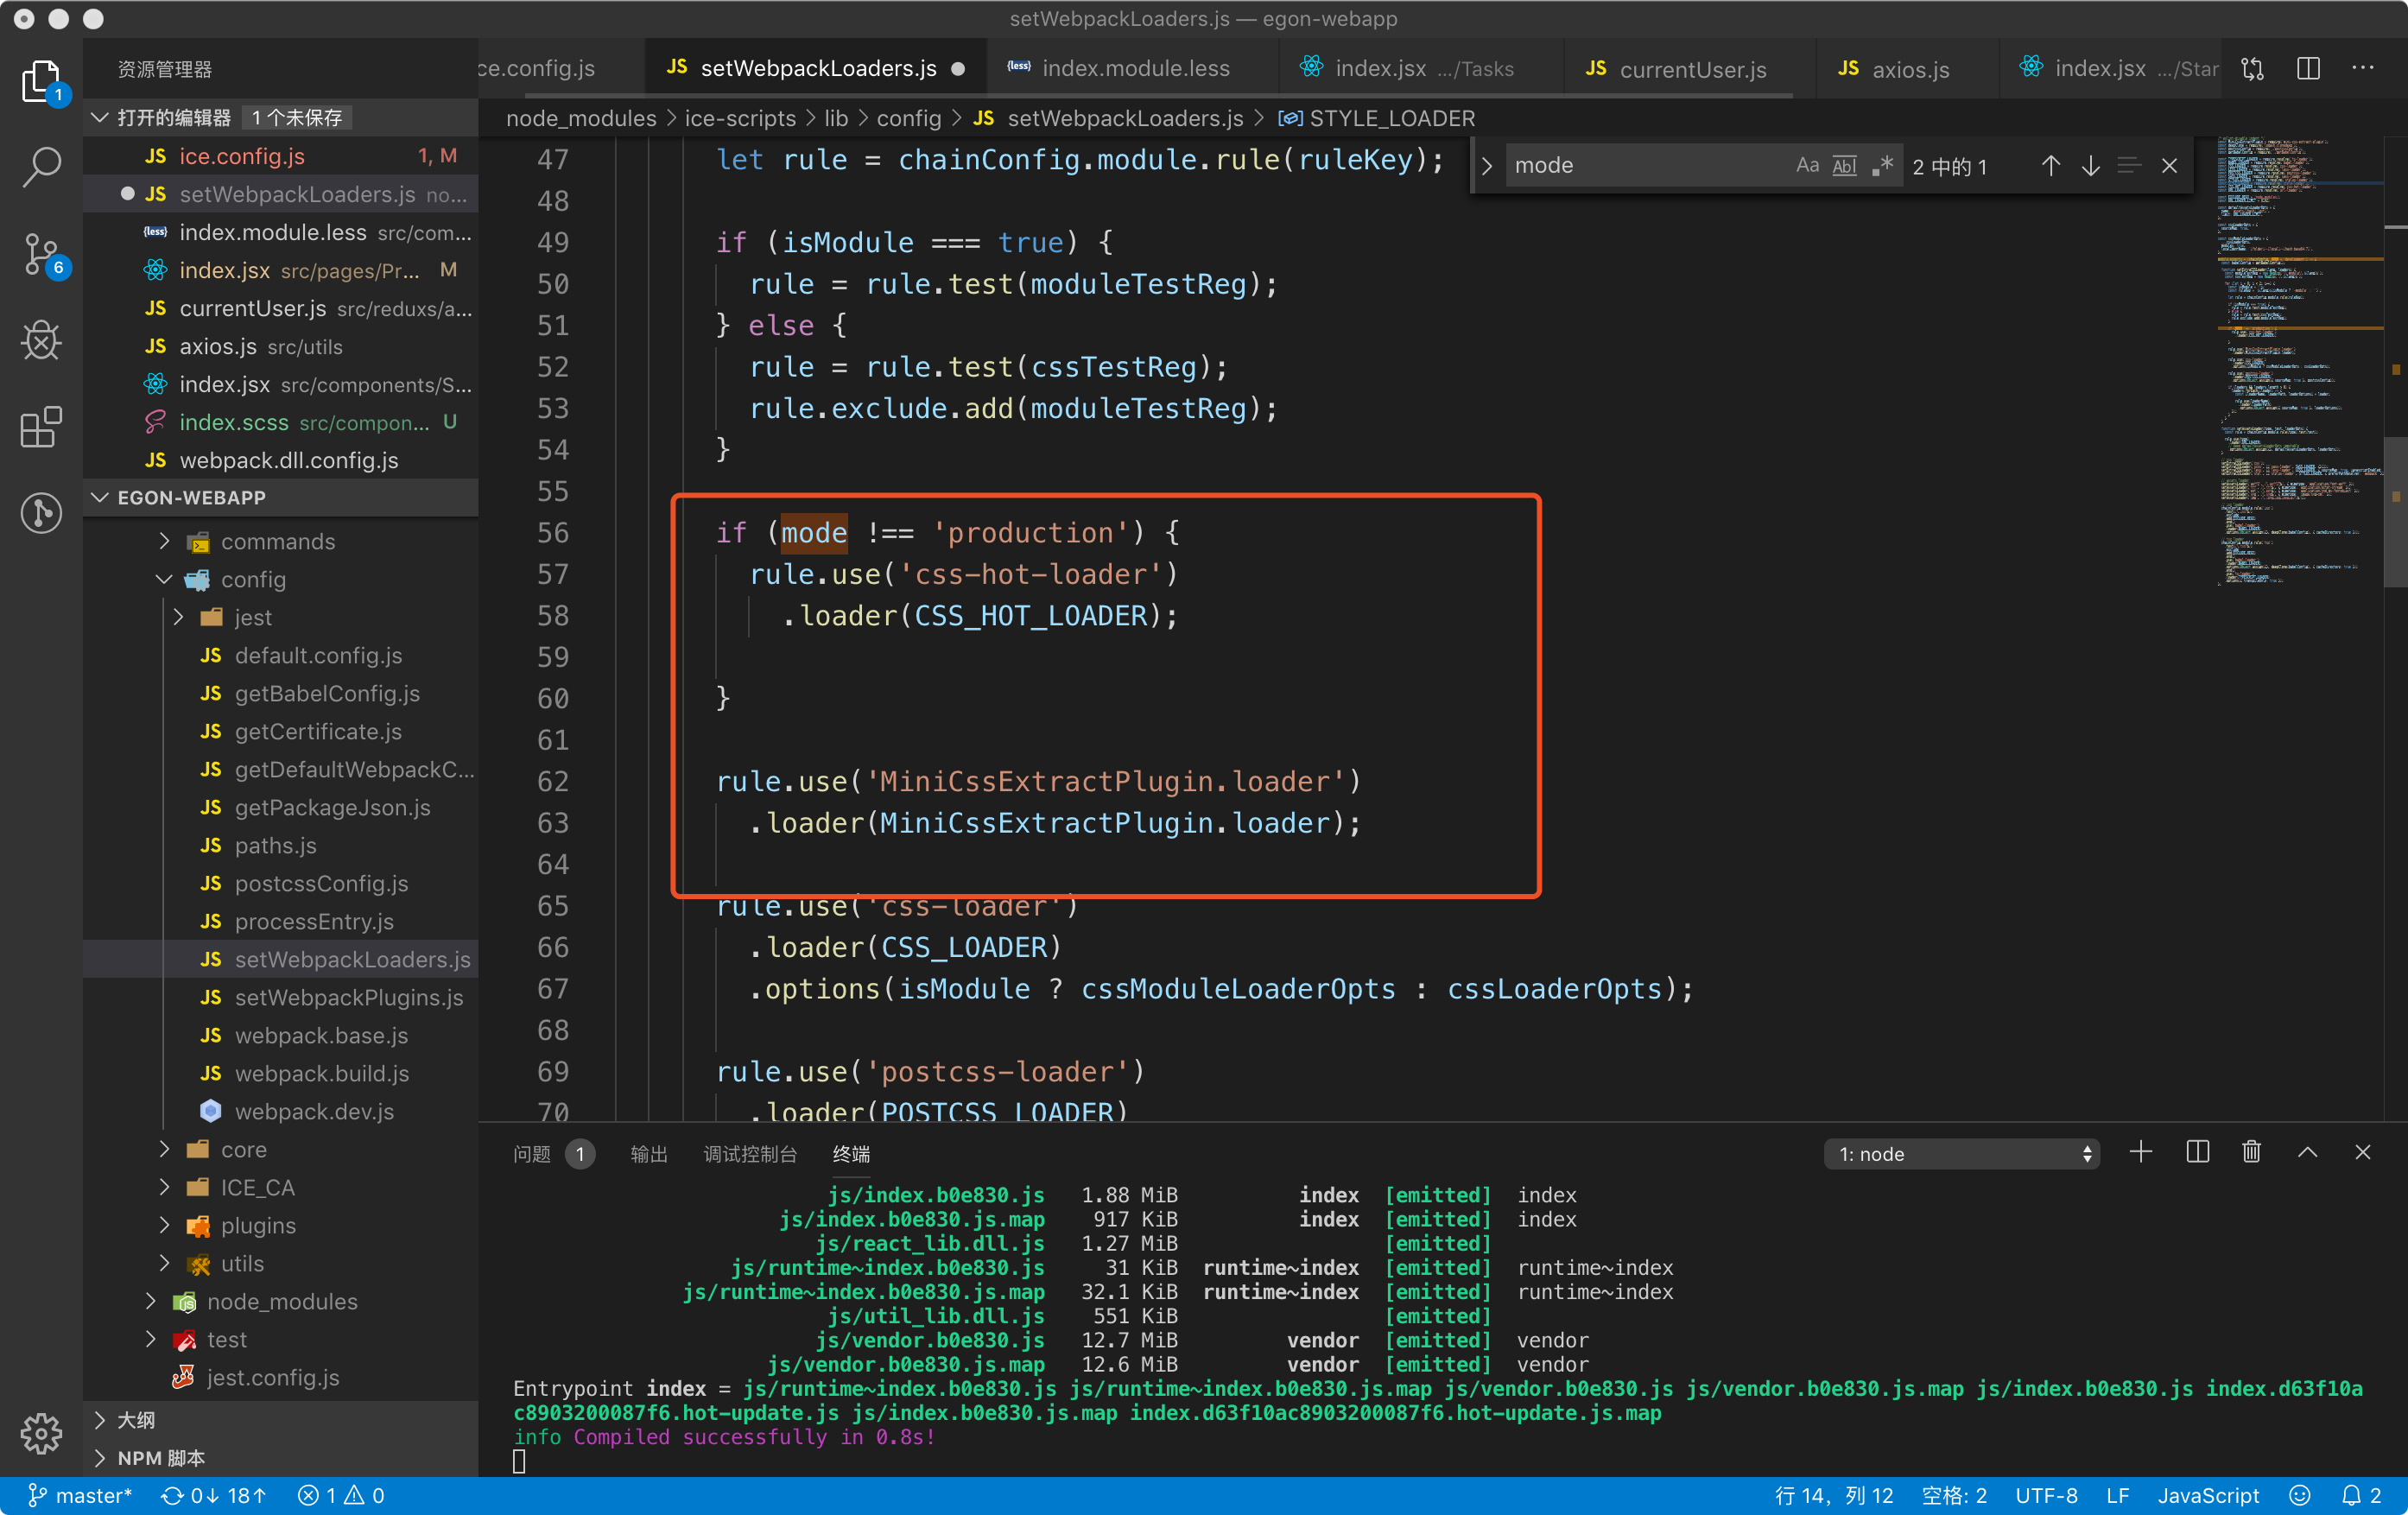Kill the terminal with trash icon
This screenshot has width=2408, height=1515.
(2251, 1153)
